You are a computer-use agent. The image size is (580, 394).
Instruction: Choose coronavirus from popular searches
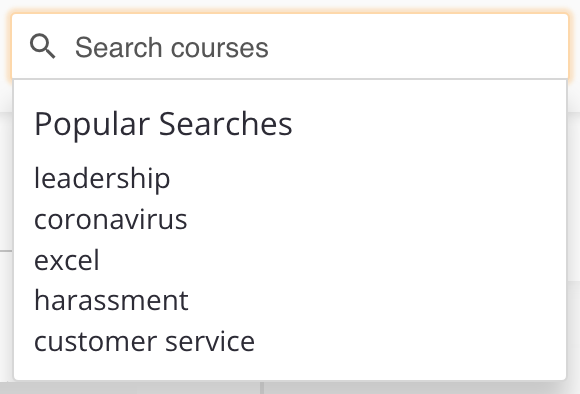coord(111,219)
